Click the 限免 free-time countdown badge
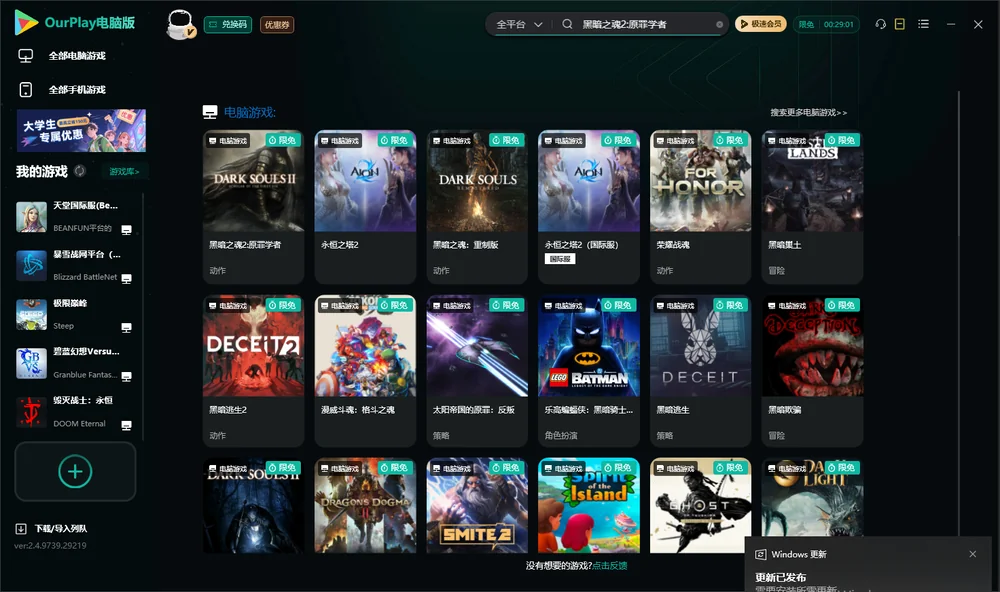The image size is (1000, 592). tap(827, 24)
